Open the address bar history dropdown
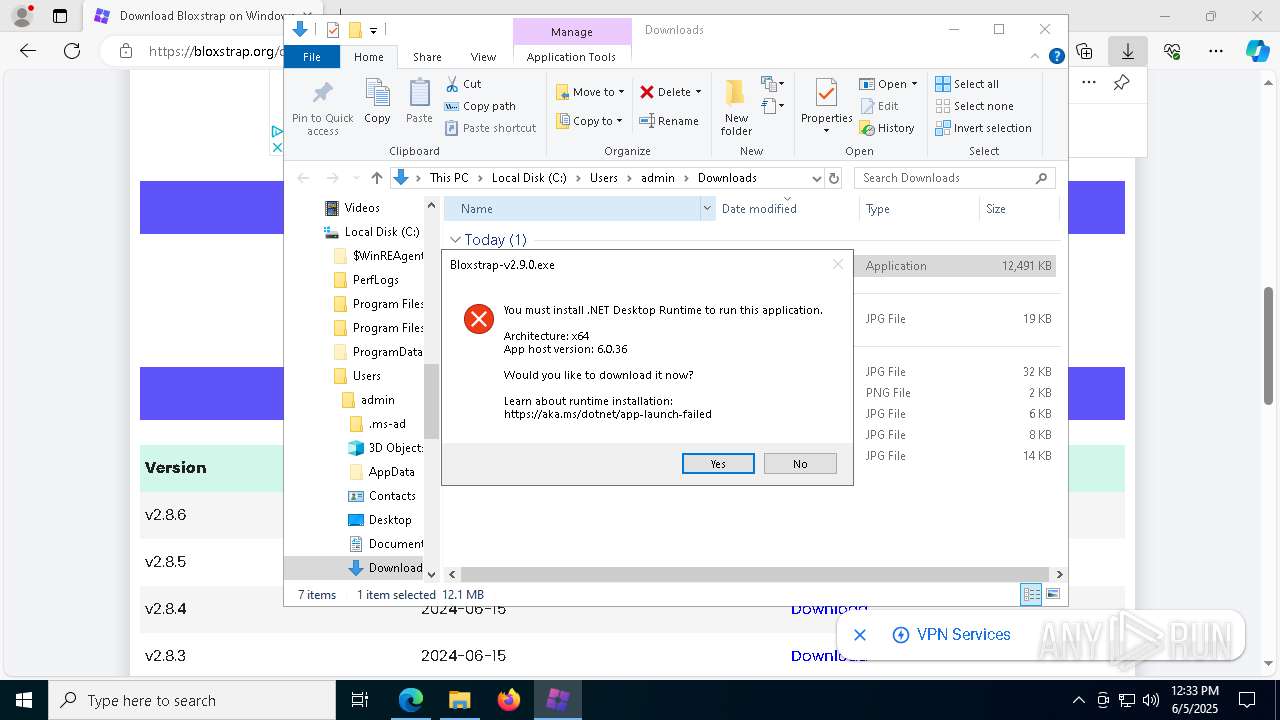Image resolution: width=1280 pixels, height=720 pixels. 816,178
